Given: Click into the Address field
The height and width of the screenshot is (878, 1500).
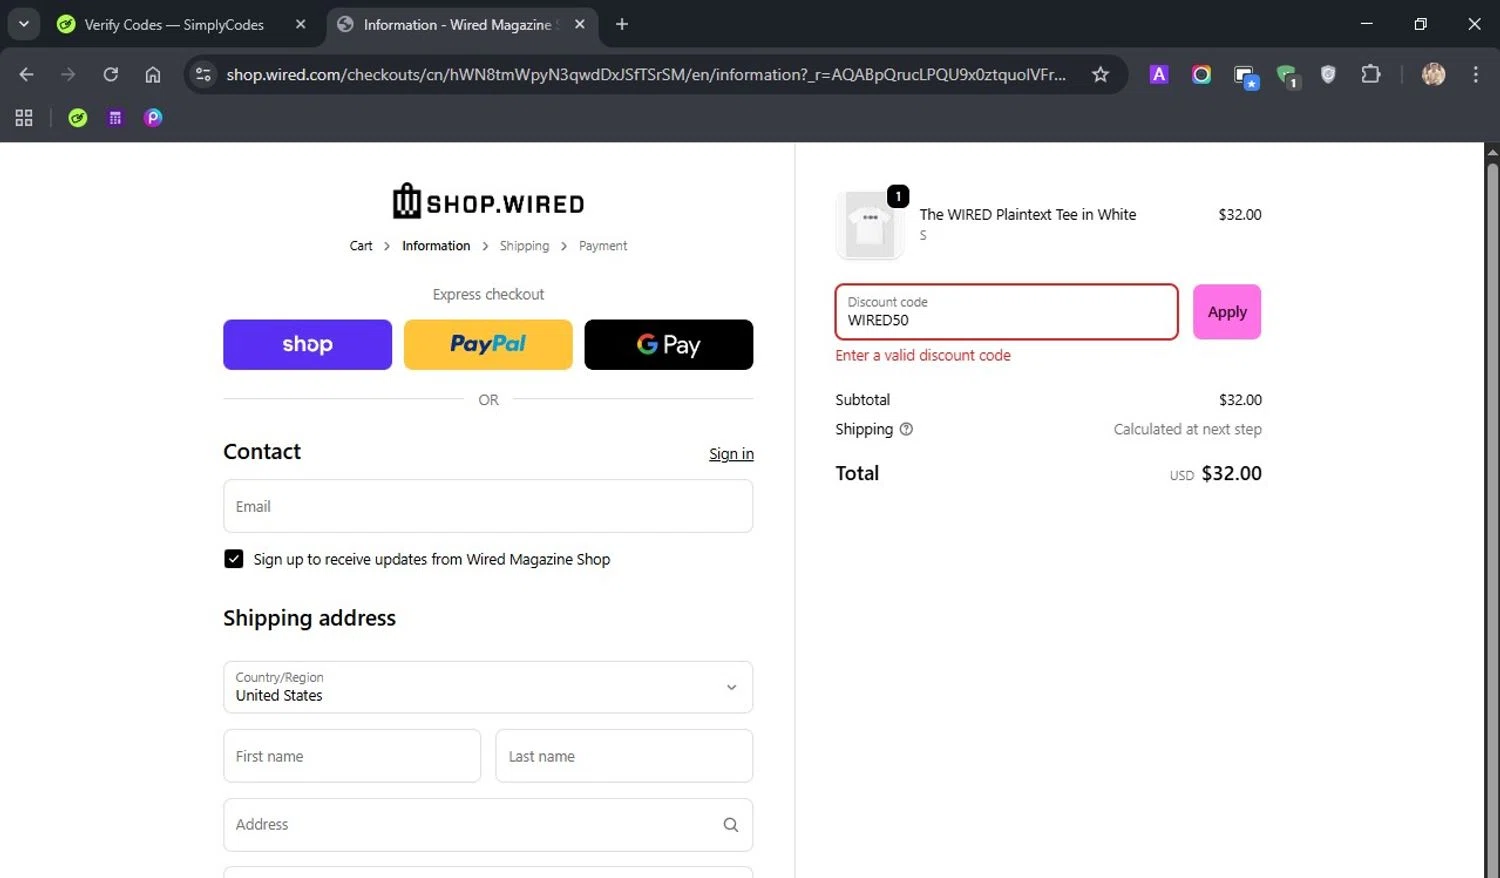Looking at the screenshot, I should click(x=488, y=825).
